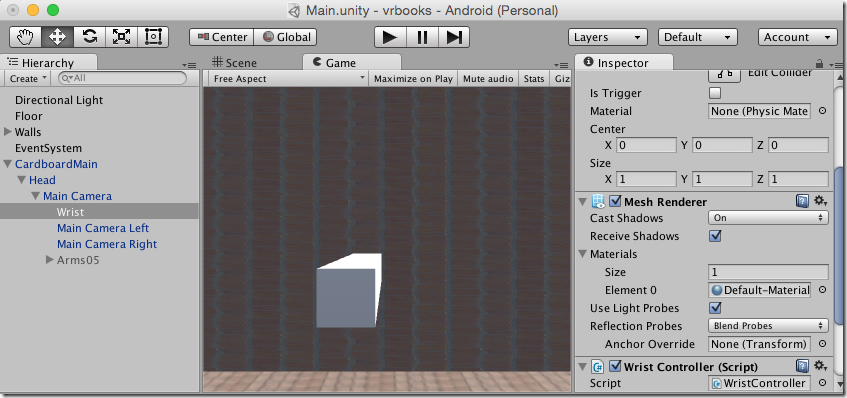Disable the Receive Shadows checkbox

[x=715, y=236]
